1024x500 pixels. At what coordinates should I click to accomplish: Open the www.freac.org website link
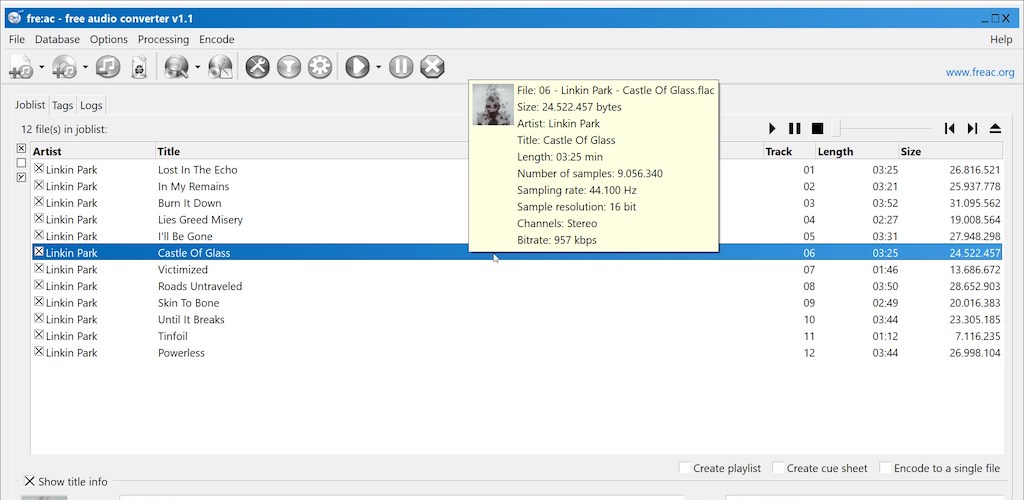979,72
